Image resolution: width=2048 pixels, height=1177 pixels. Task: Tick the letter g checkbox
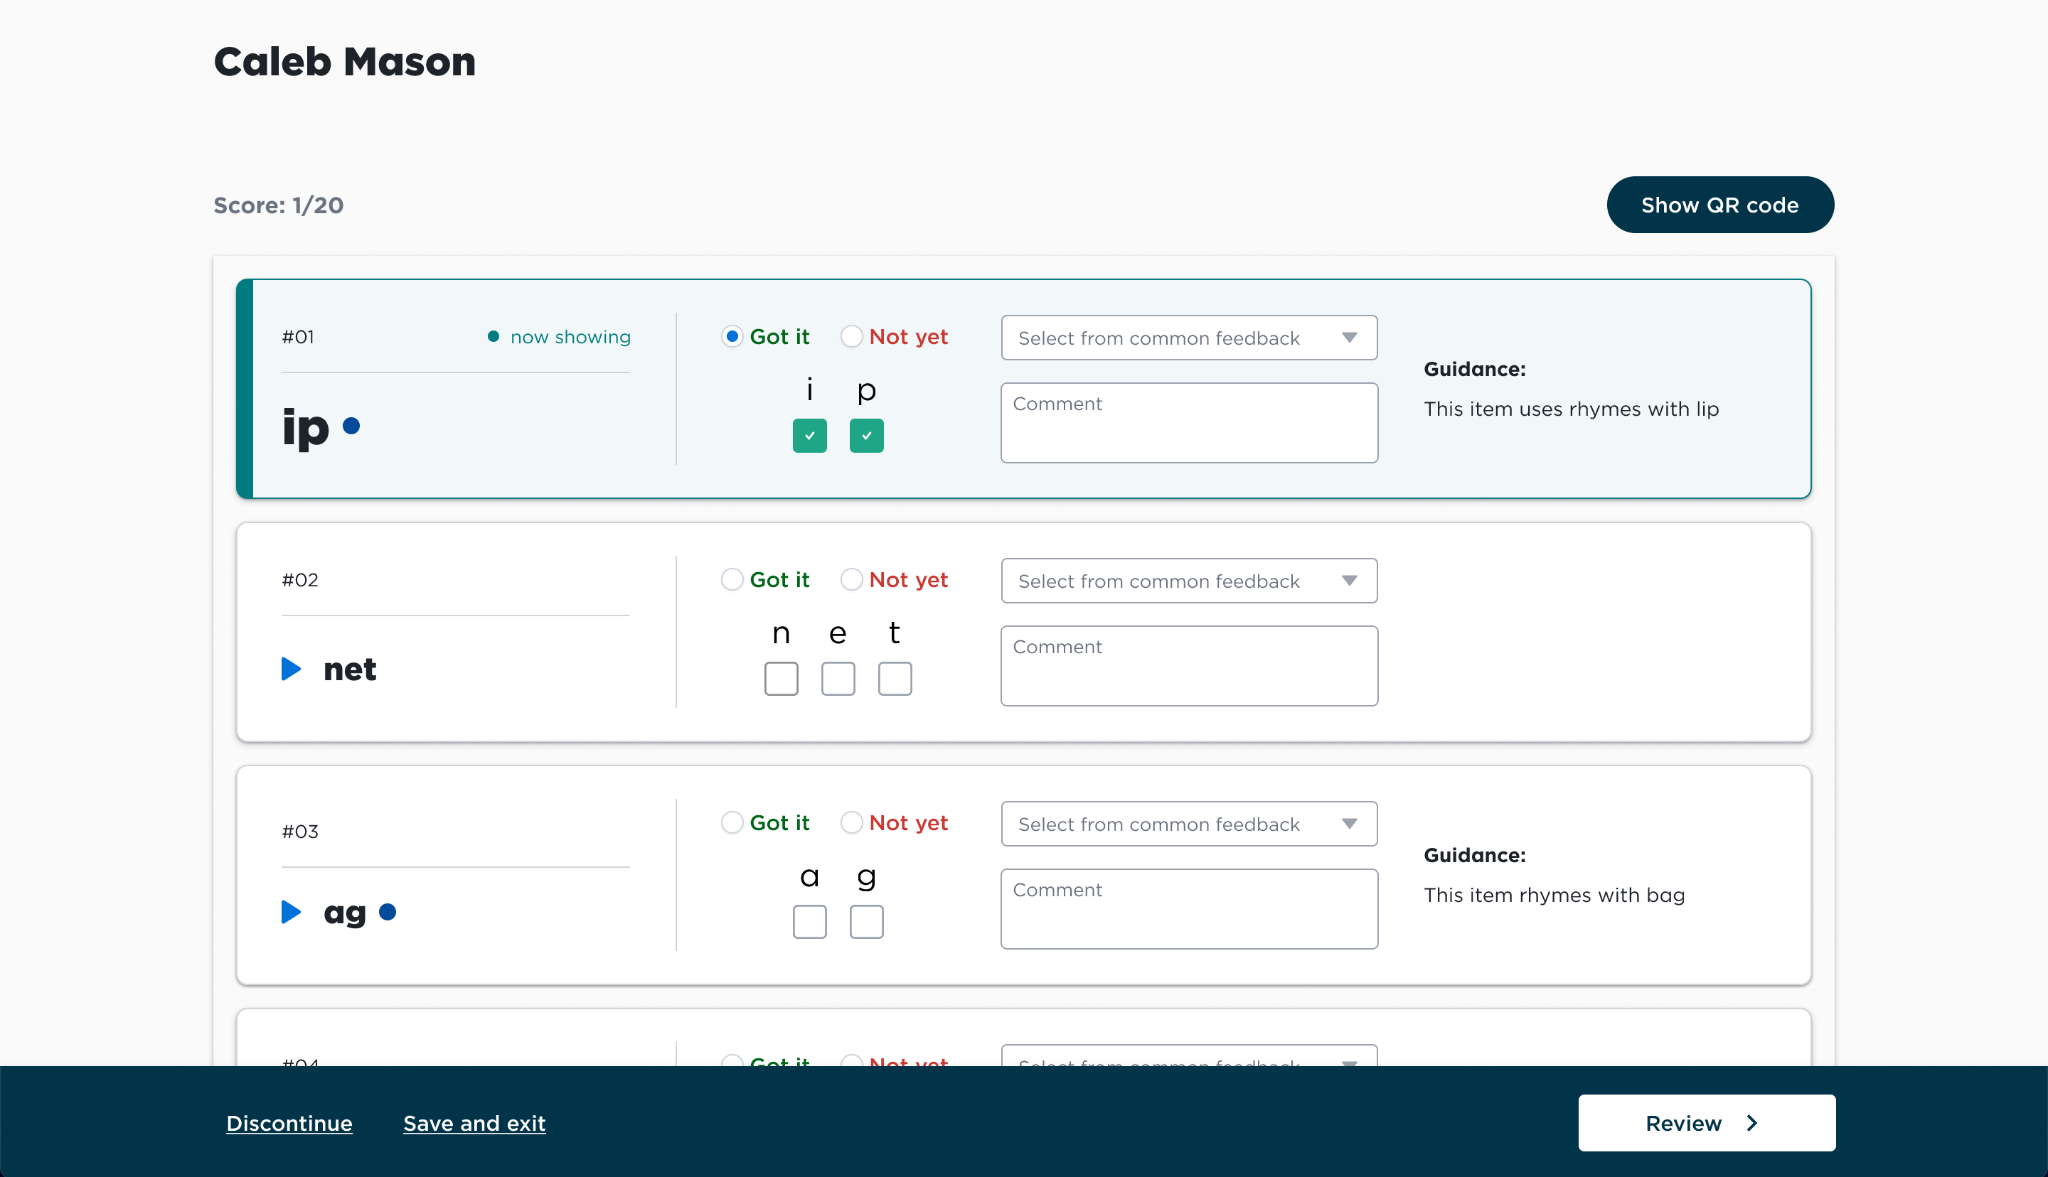(867, 922)
